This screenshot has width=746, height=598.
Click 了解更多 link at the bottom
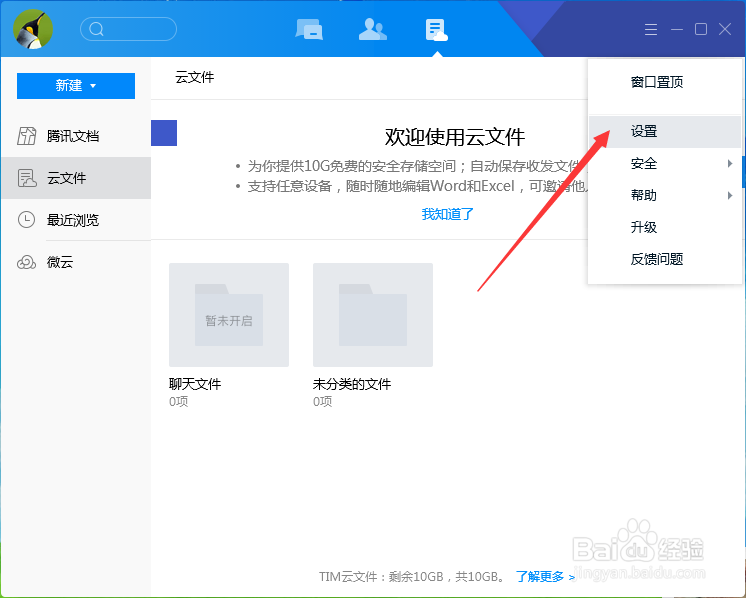pos(545,577)
